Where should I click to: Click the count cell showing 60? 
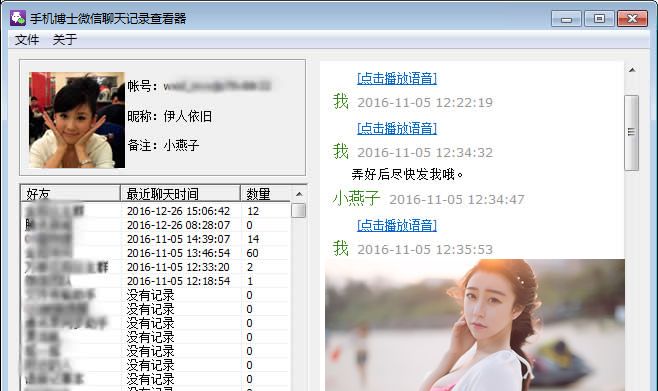coord(253,253)
